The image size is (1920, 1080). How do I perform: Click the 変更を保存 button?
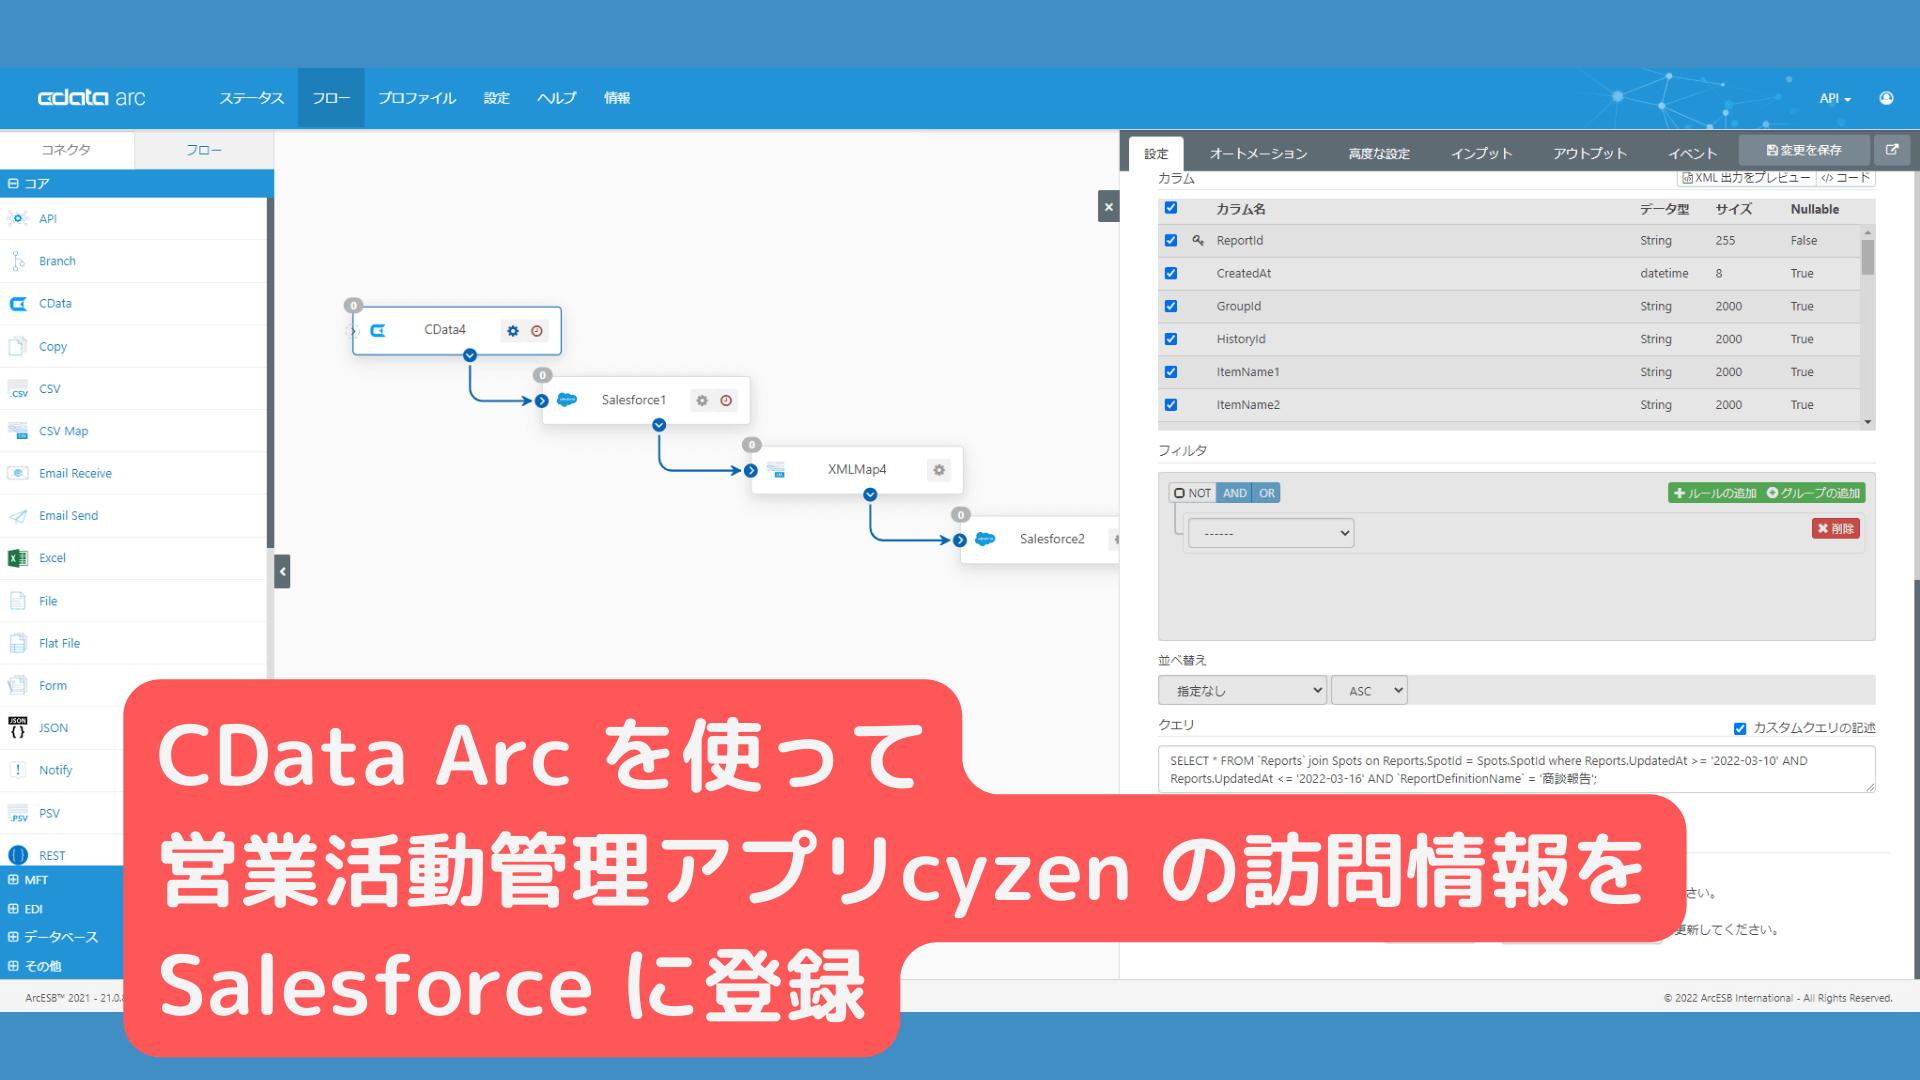pyautogui.click(x=1804, y=149)
